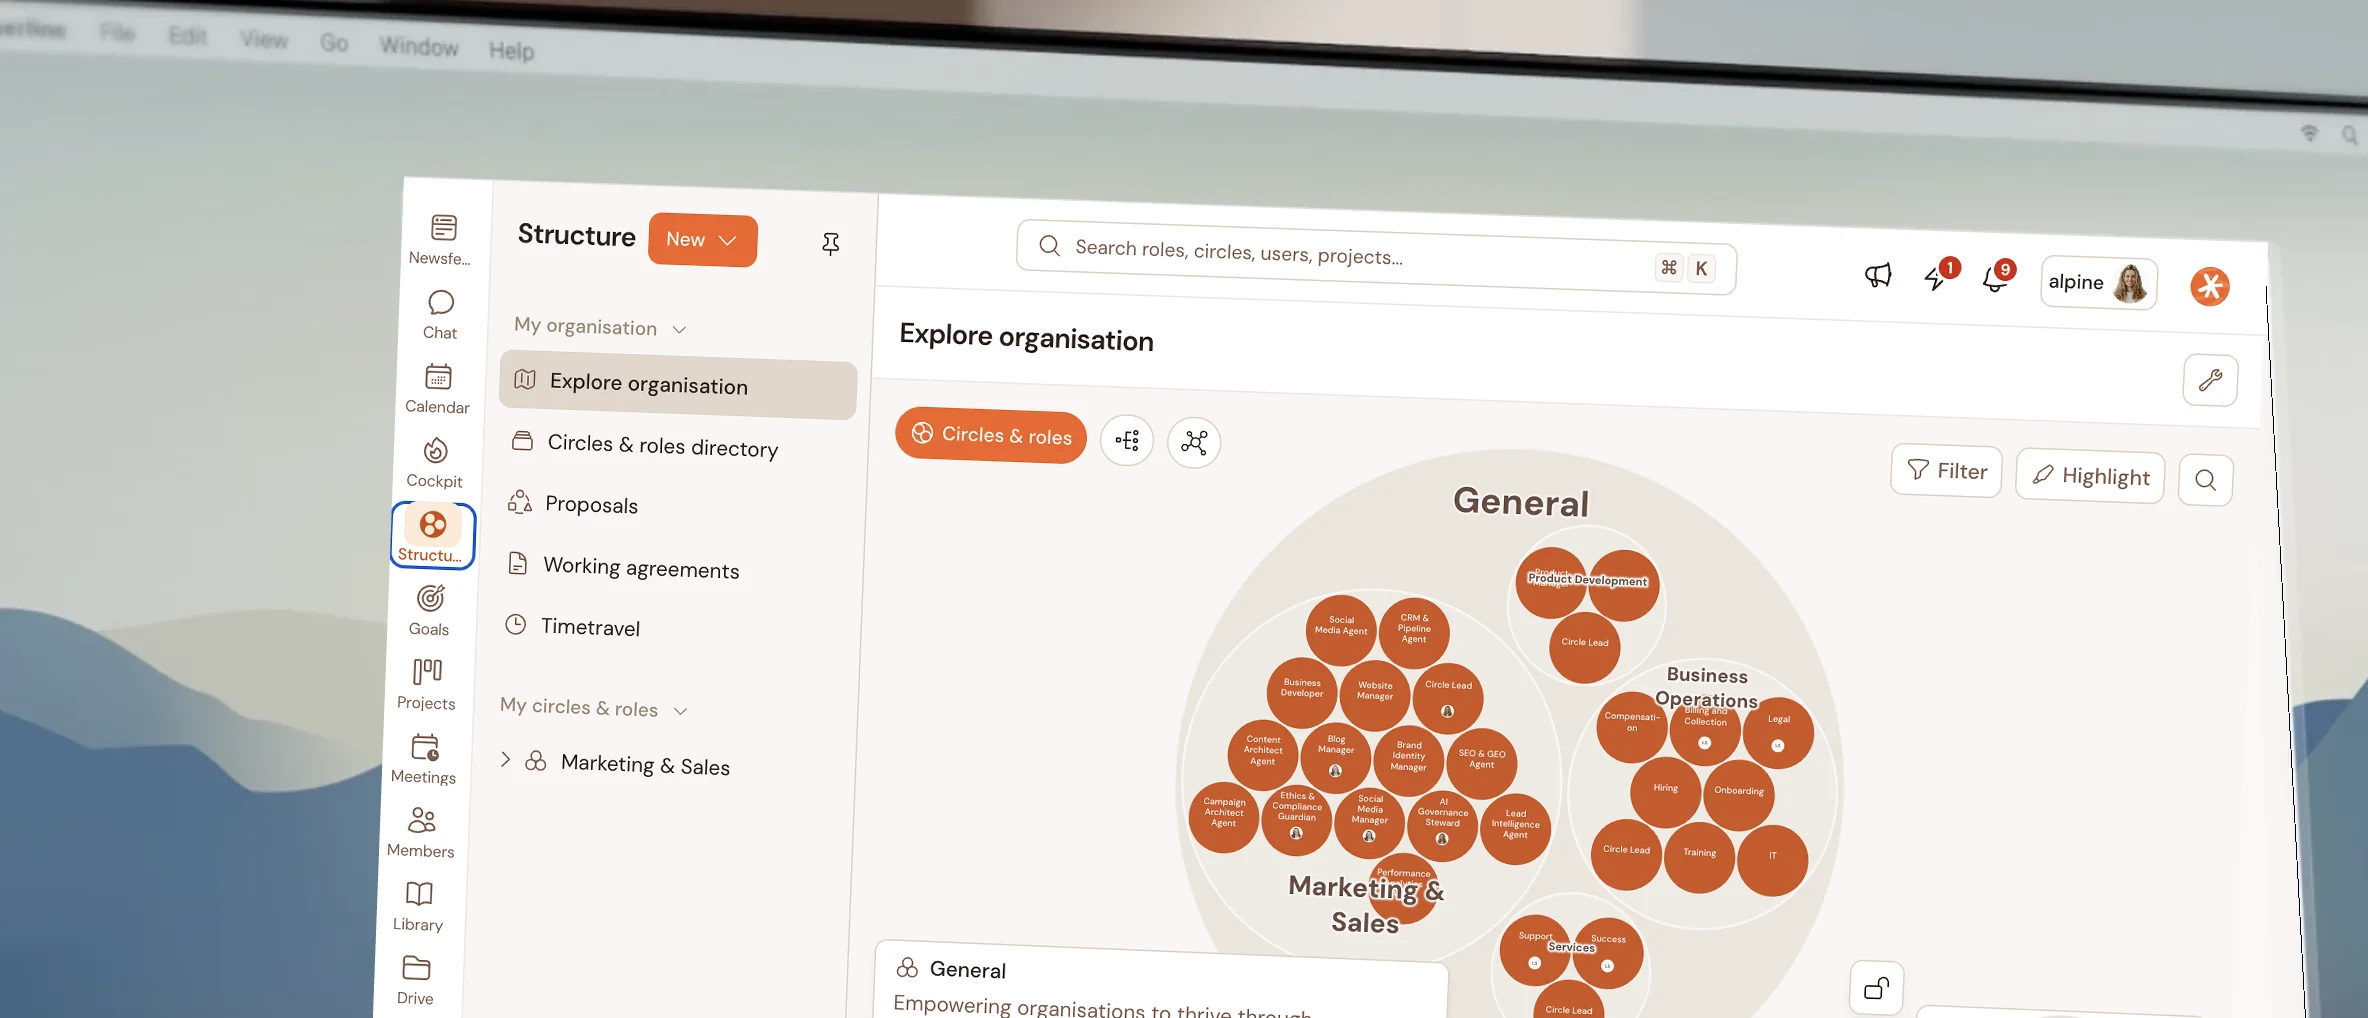Open the alpine user profile button
The width and height of the screenshot is (2368, 1018).
click(2098, 283)
